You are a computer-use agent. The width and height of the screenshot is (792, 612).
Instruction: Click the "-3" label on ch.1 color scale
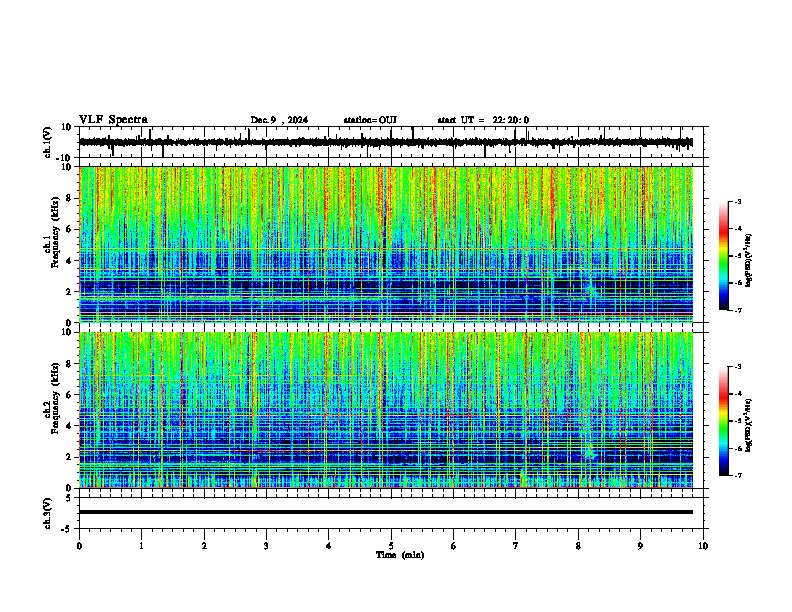(738, 201)
